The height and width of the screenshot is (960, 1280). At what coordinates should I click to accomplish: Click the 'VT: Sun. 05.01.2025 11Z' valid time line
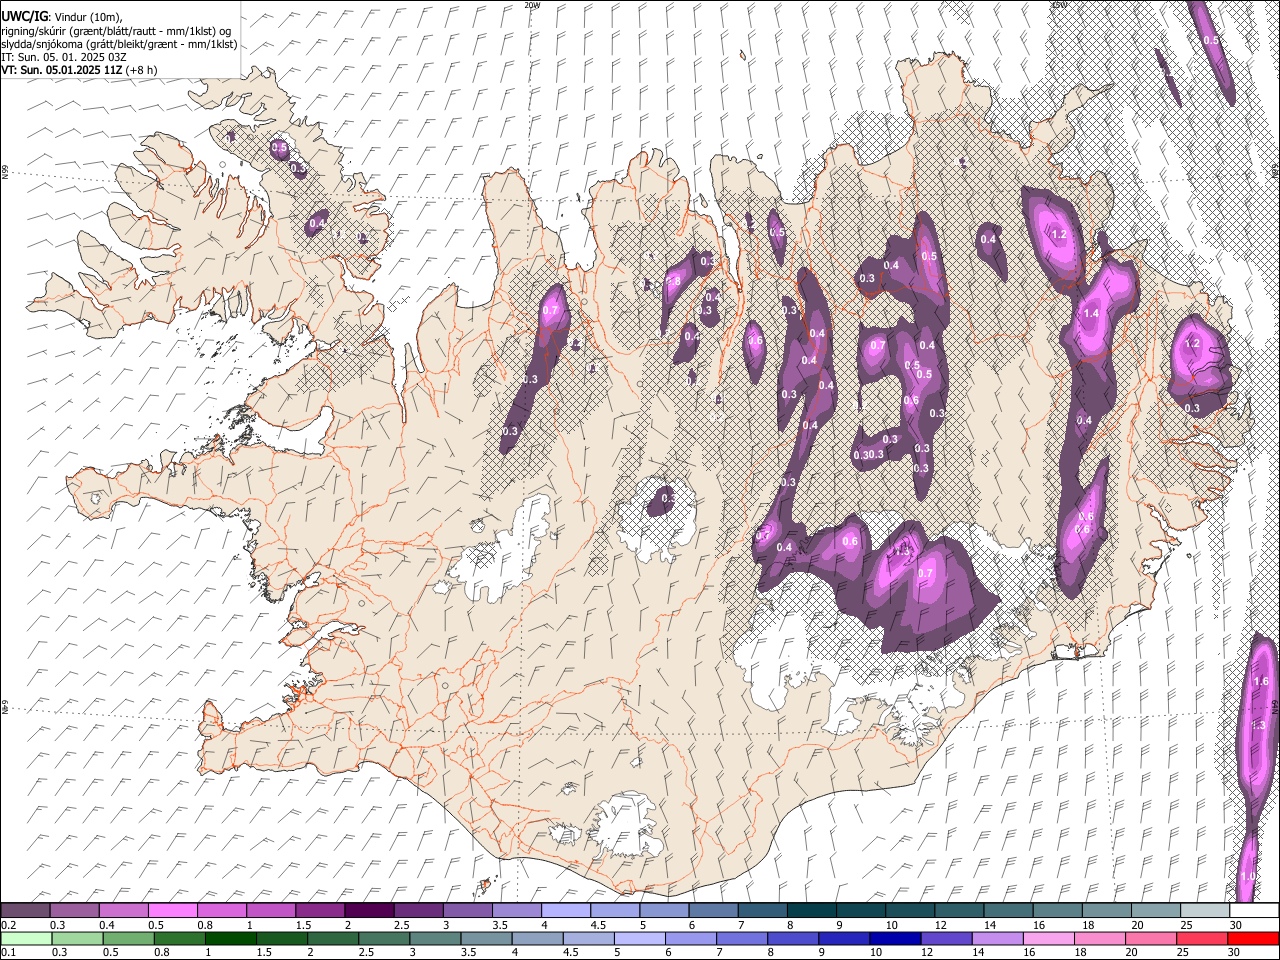click(x=79, y=70)
